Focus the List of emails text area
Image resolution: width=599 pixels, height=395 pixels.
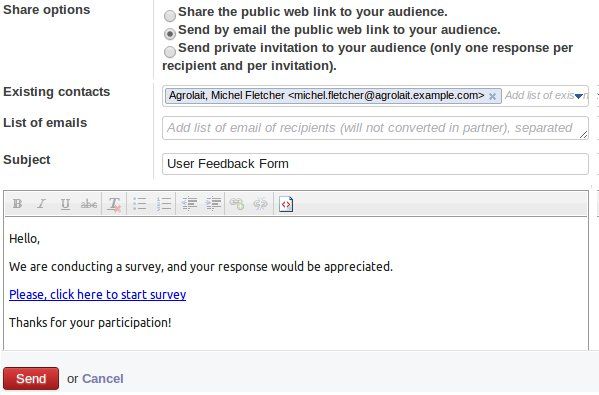pos(375,128)
